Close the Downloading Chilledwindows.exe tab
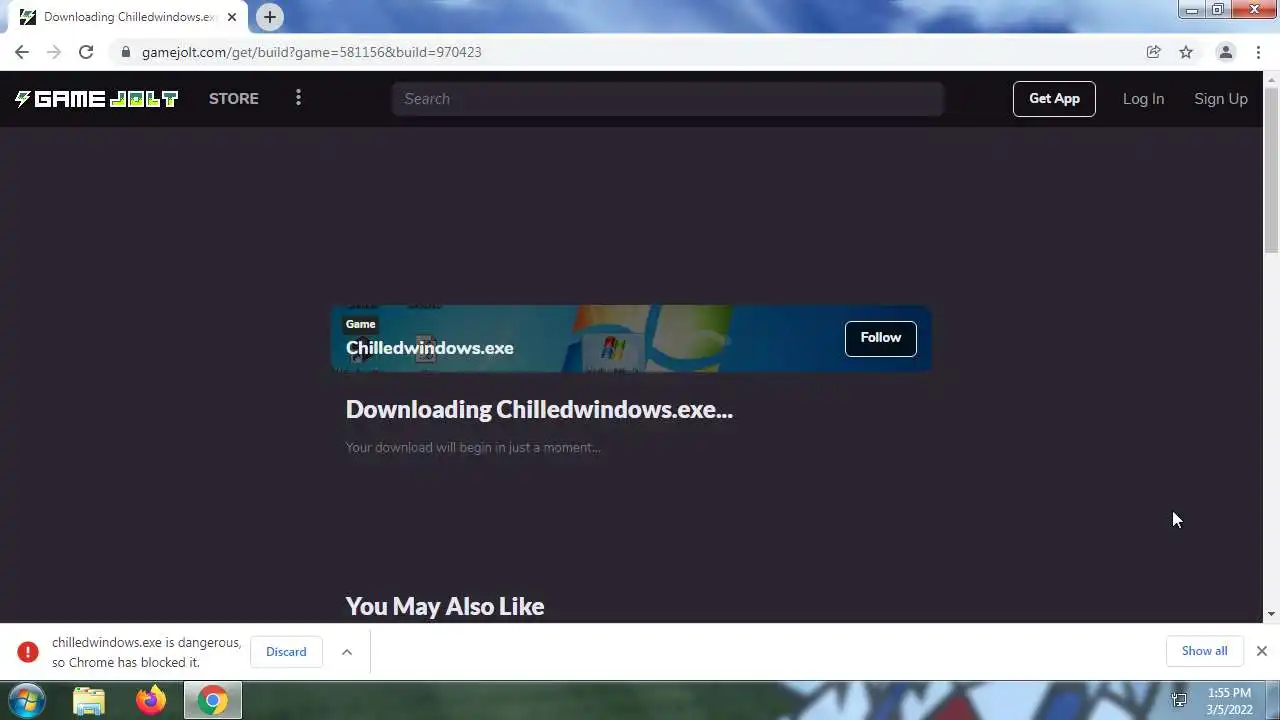1280x720 pixels. click(x=232, y=17)
